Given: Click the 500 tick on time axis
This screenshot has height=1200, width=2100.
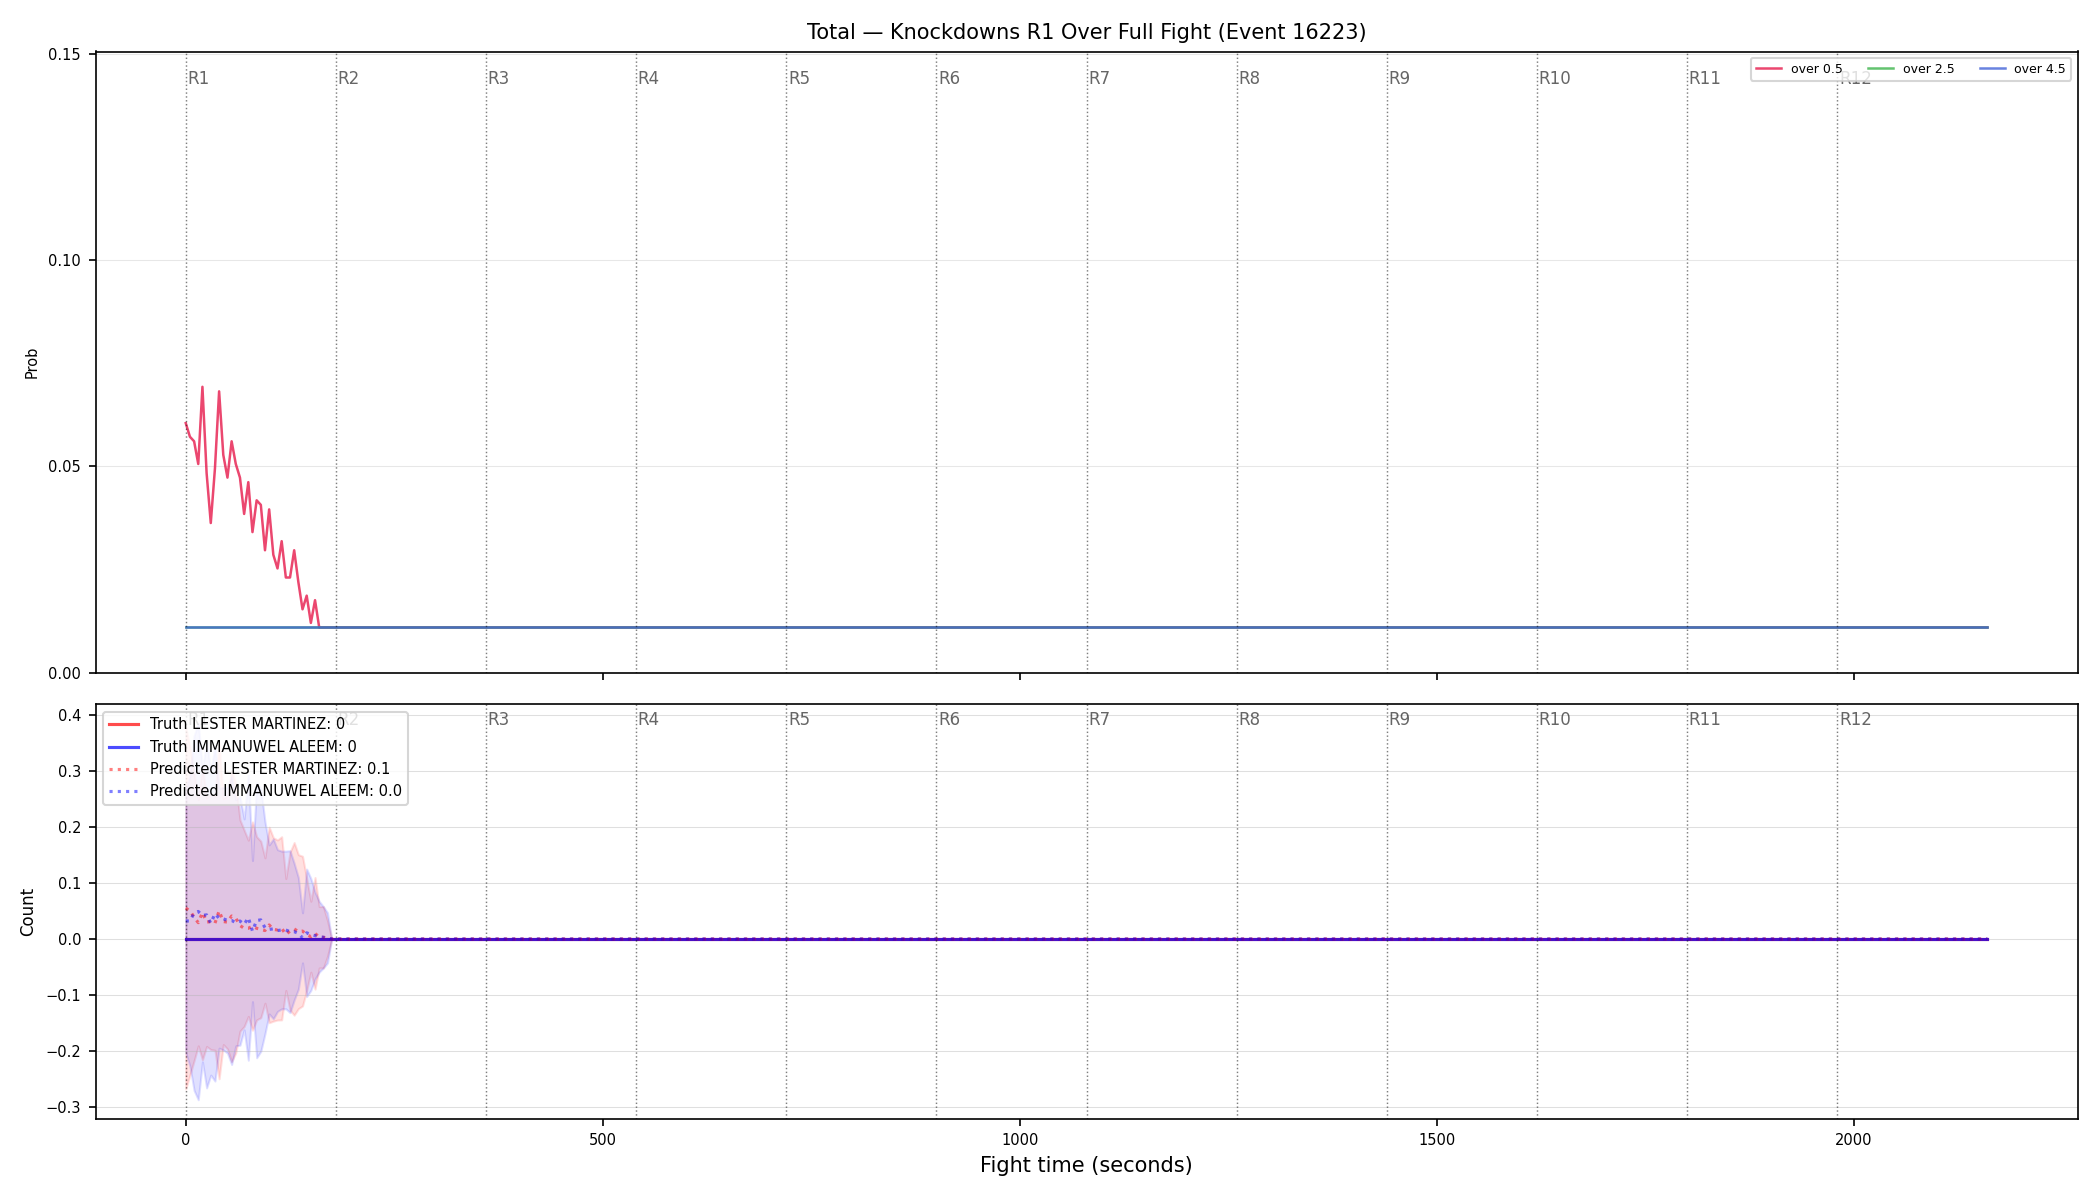Looking at the screenshot, I should (602, 1139).
